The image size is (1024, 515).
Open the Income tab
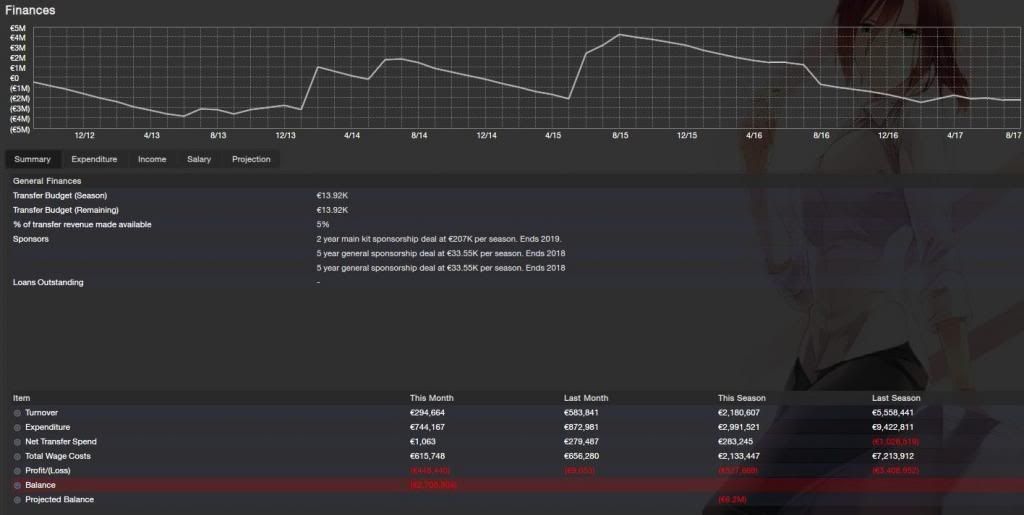click(x=152, y=159)
